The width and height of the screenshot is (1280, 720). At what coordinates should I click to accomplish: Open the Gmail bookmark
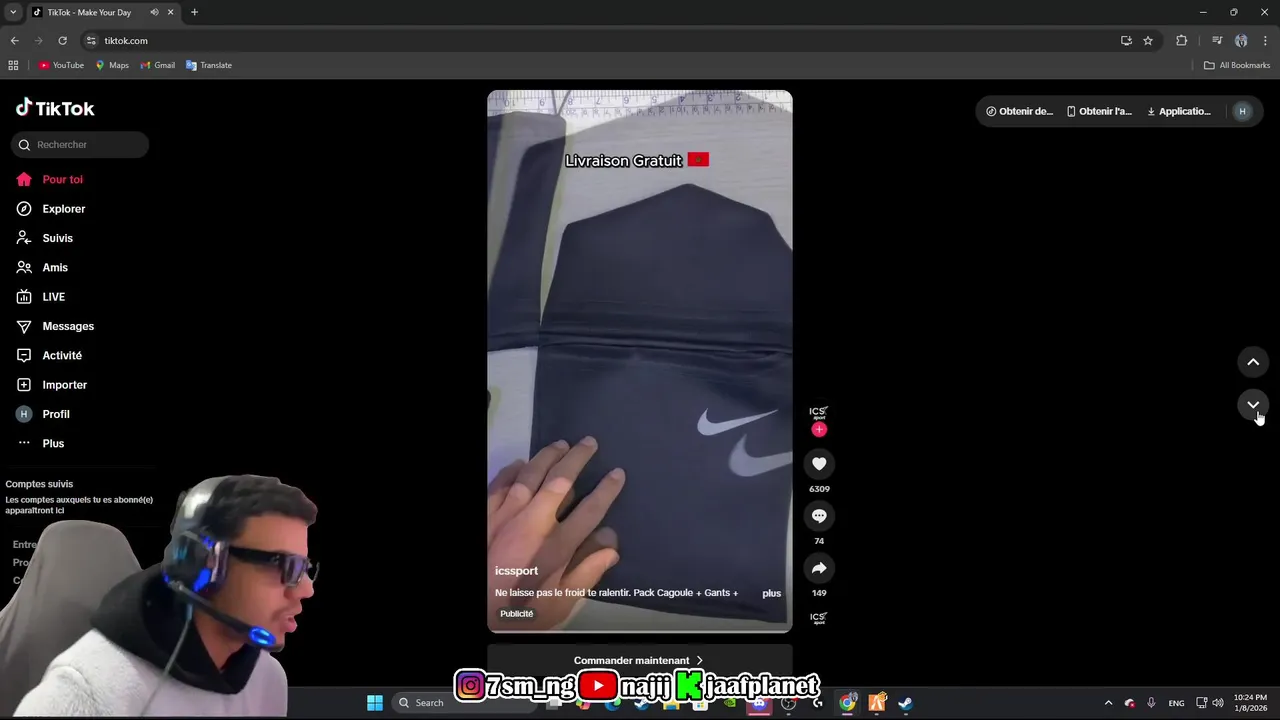[157, 65]
